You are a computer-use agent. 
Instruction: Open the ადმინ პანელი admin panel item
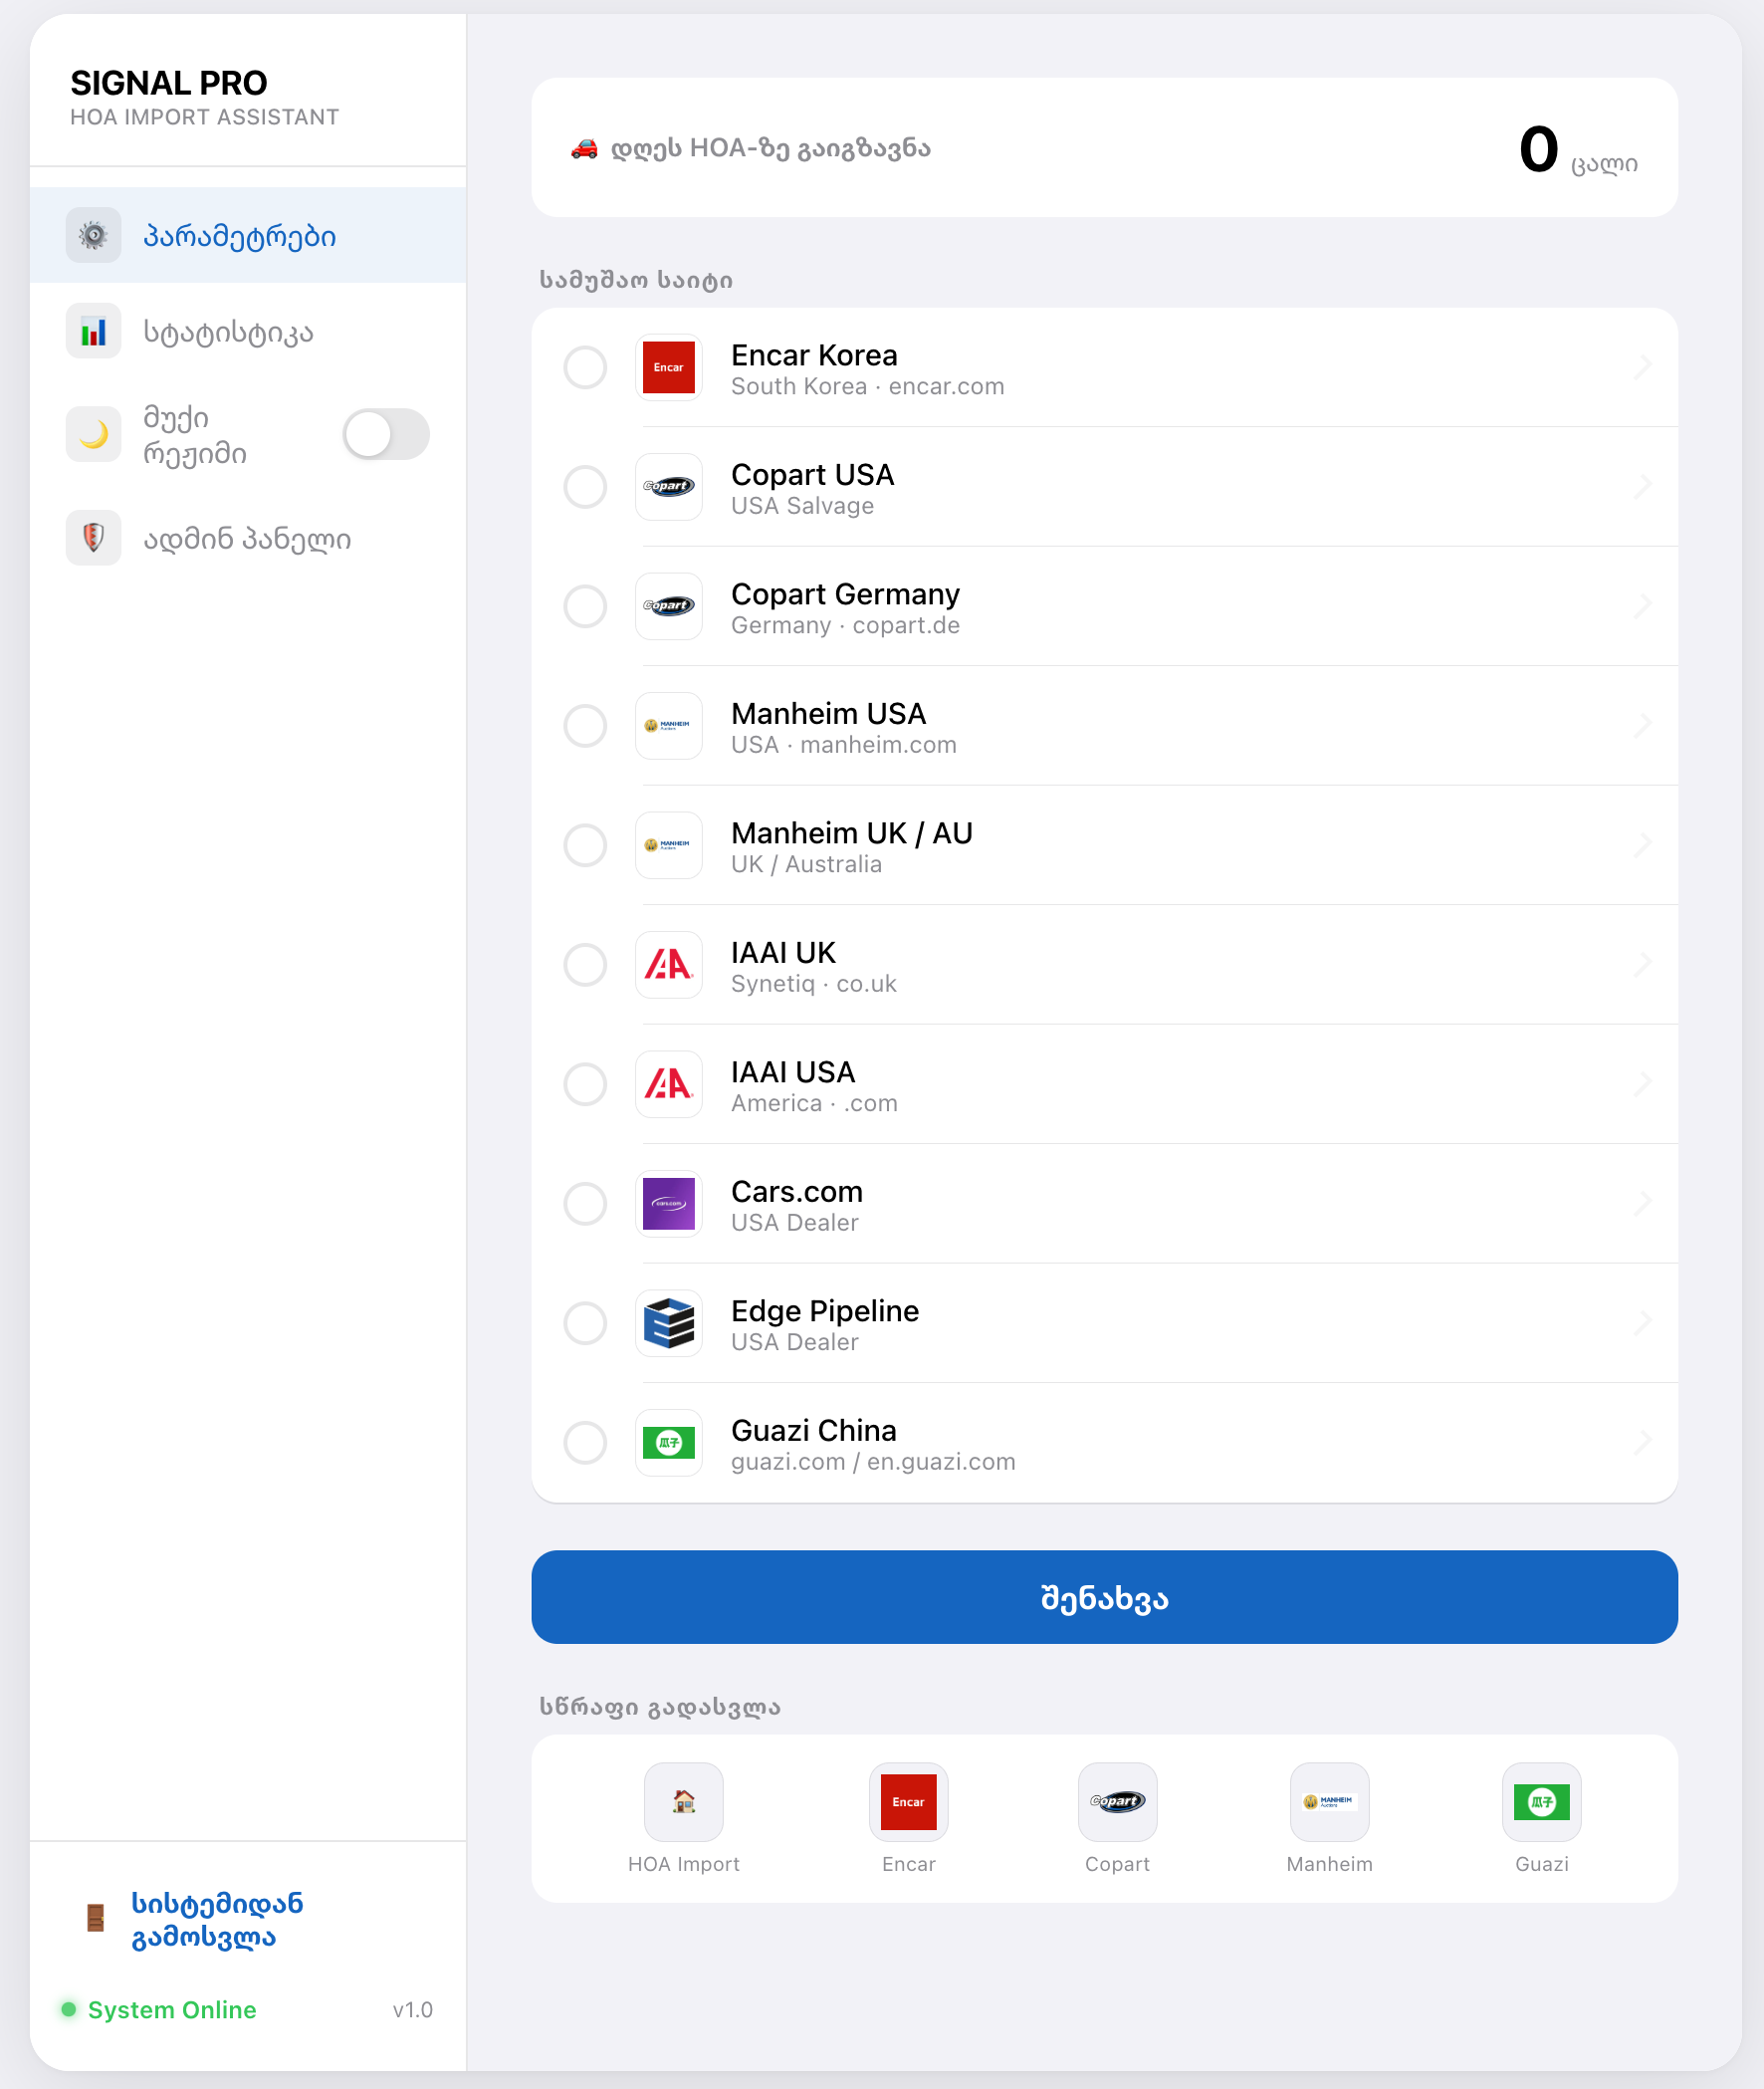pos(248,538)
